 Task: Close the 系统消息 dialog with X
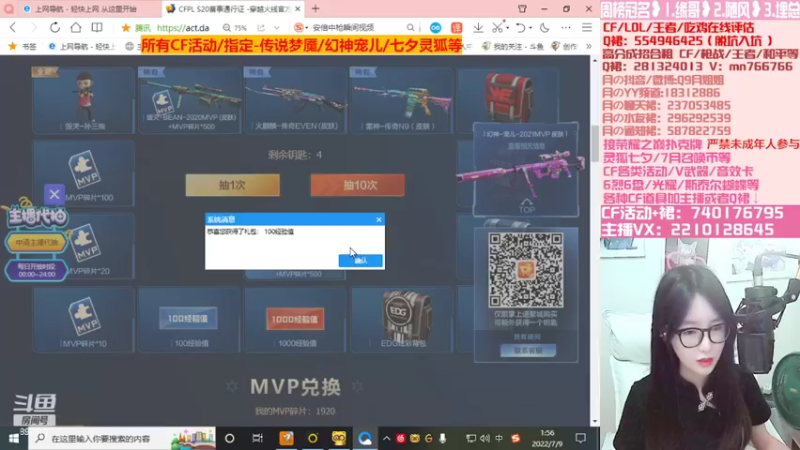point(379,219)
